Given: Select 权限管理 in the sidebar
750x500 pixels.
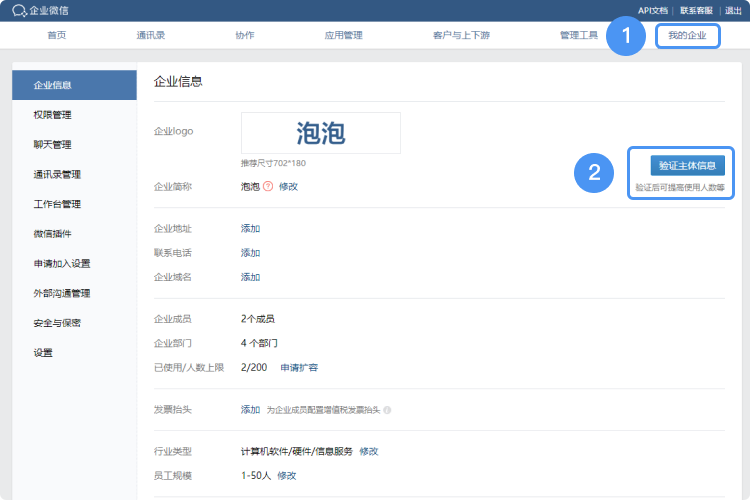Looking at the screenshot, I should coord(52,115).
